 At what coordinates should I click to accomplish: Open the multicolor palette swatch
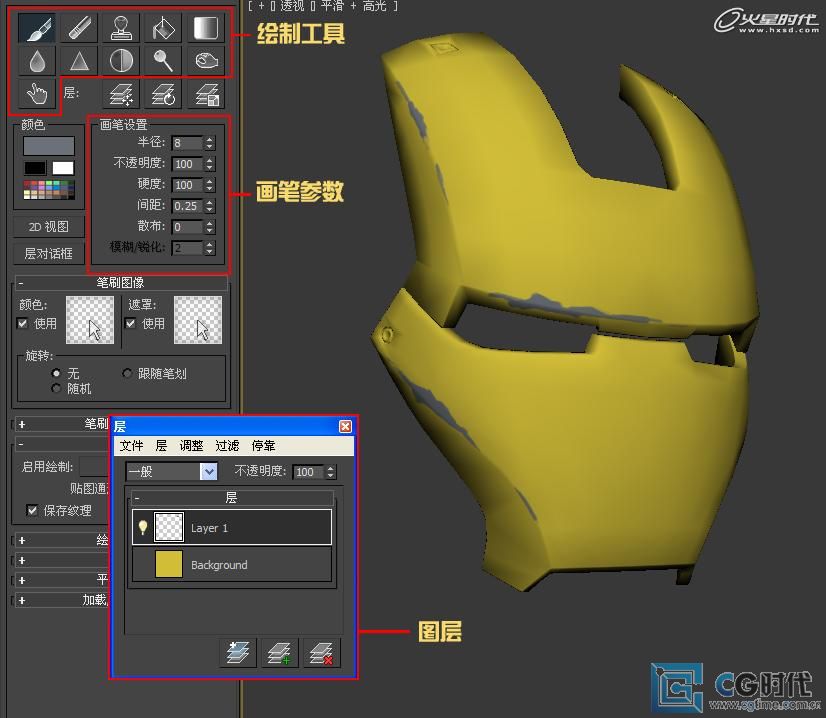coord(48,190)
